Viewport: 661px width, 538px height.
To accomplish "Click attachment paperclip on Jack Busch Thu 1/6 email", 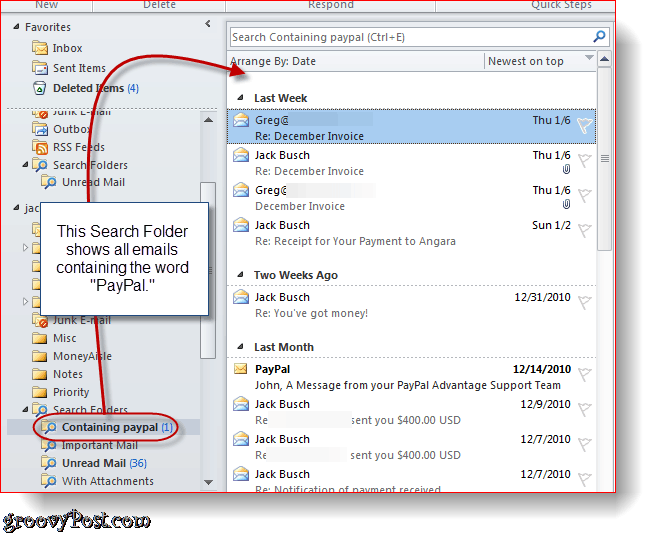I will (x=567, y=169).
